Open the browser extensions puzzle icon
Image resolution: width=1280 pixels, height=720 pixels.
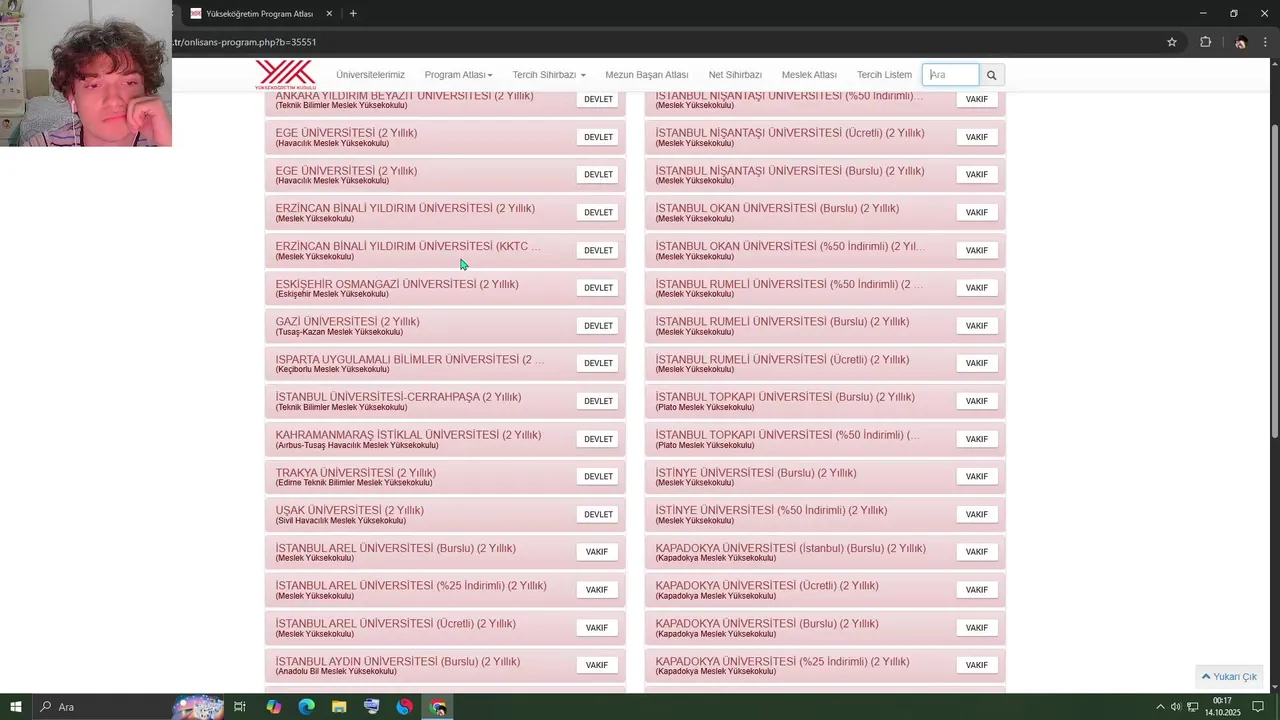point(1205,42)
